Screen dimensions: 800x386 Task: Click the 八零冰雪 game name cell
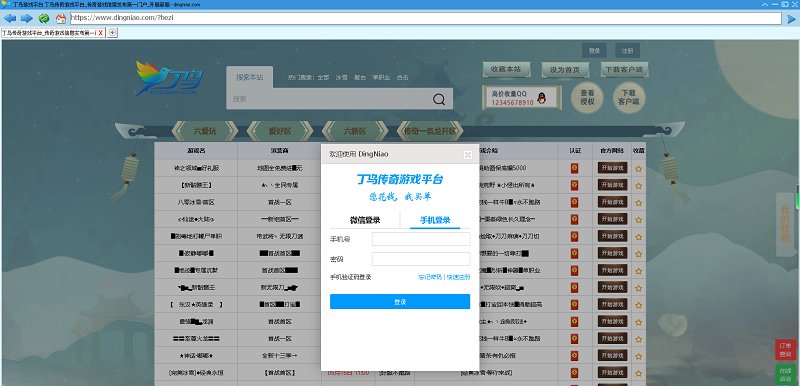196,202
